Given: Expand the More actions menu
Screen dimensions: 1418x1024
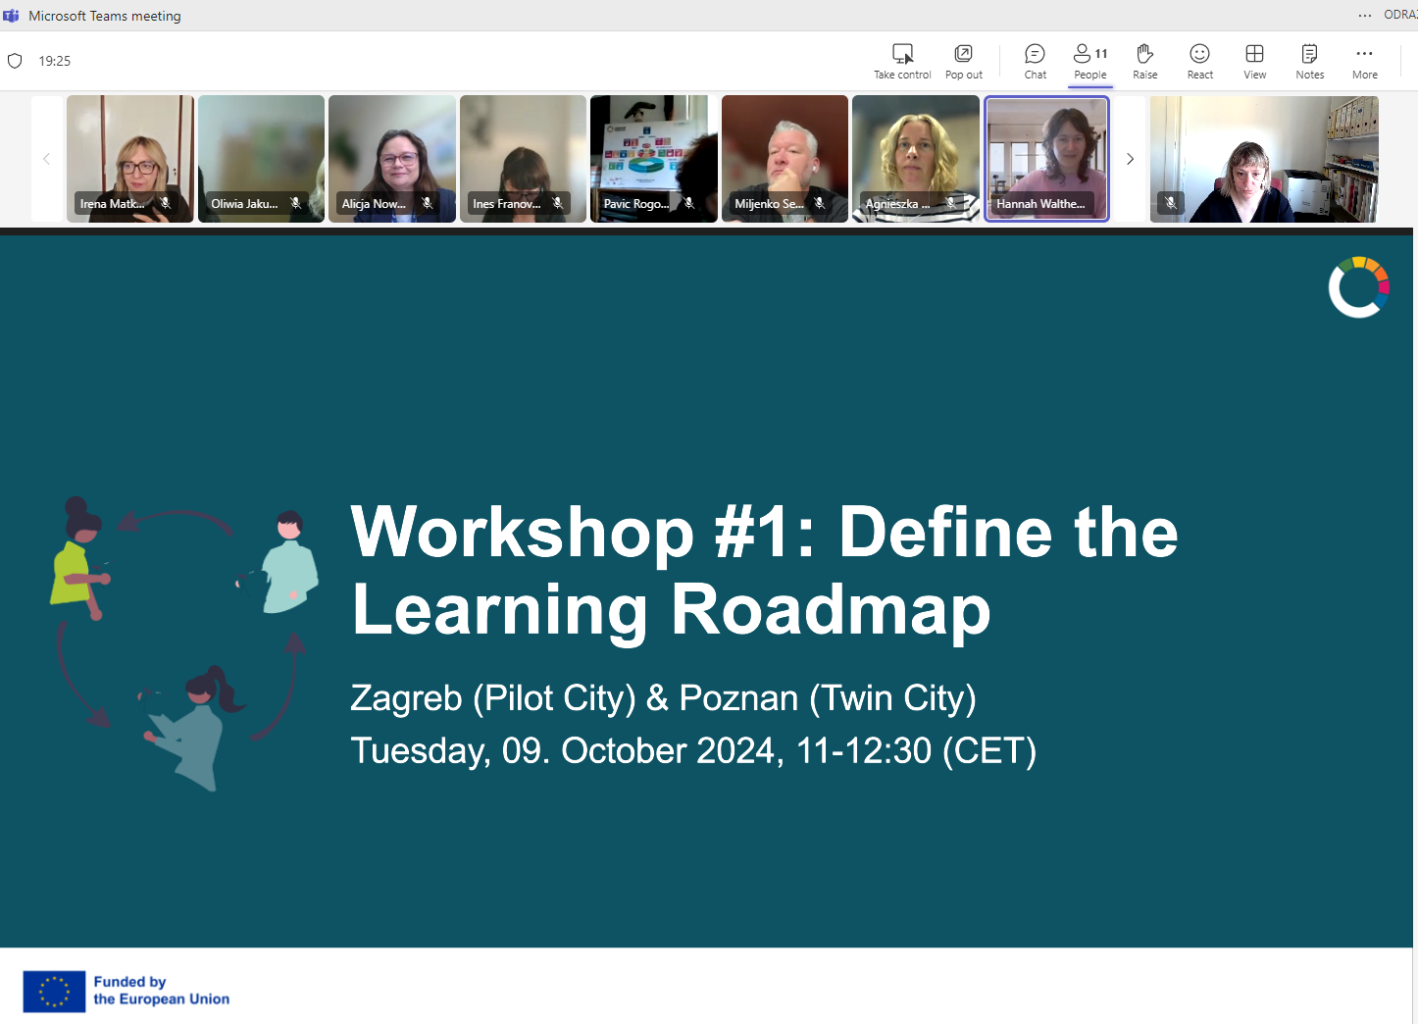Looking at the screenshot, I should tap(1364, 54).
